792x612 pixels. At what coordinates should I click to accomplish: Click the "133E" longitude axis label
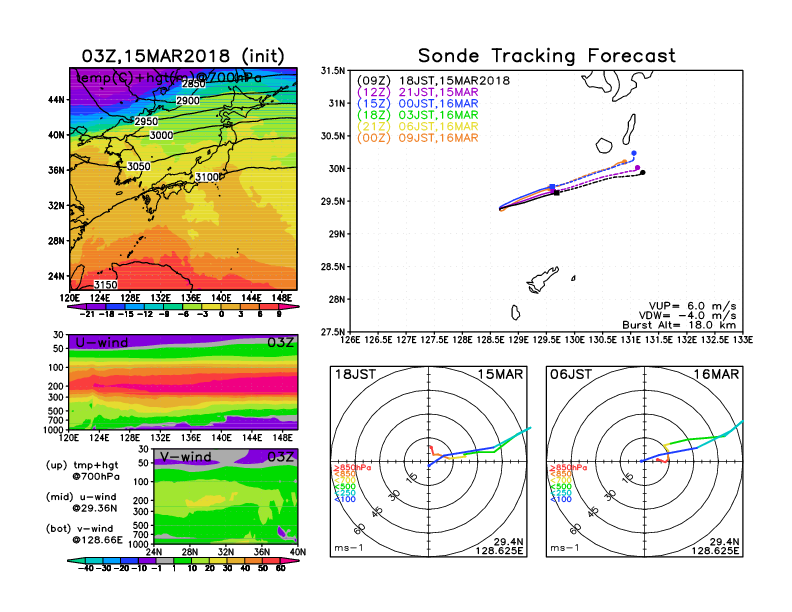[x=743, y=340]
